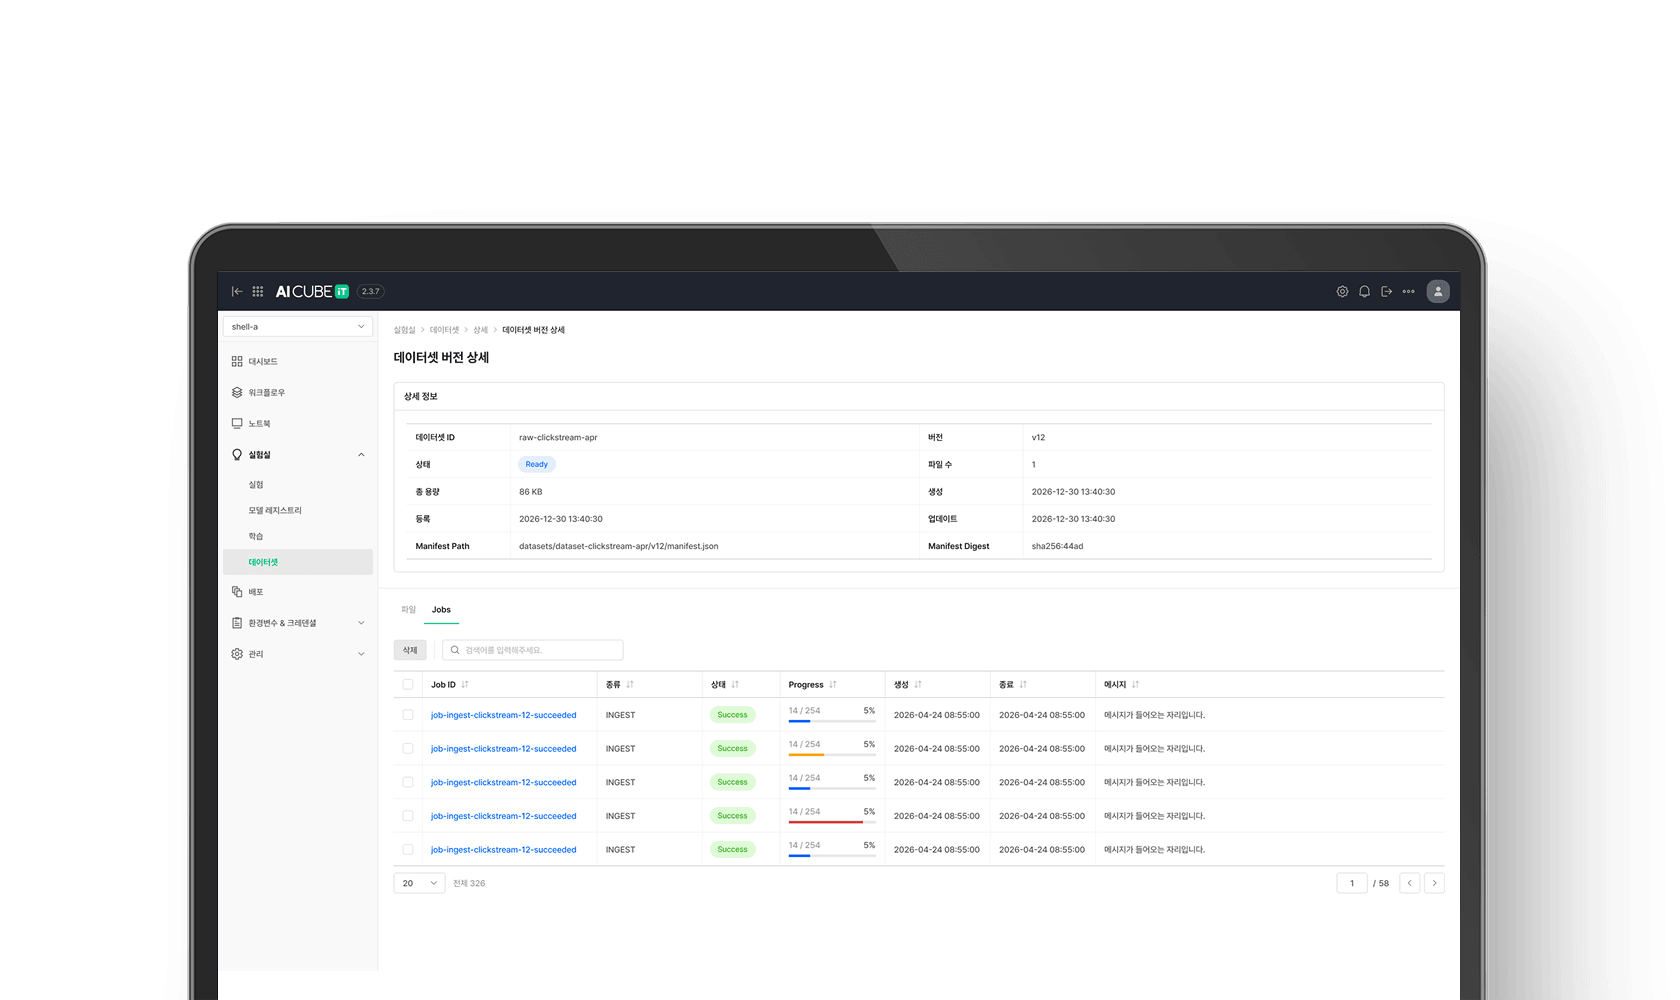
Task: Click 실험실 breadcrumb link
Action: [404, 330]
